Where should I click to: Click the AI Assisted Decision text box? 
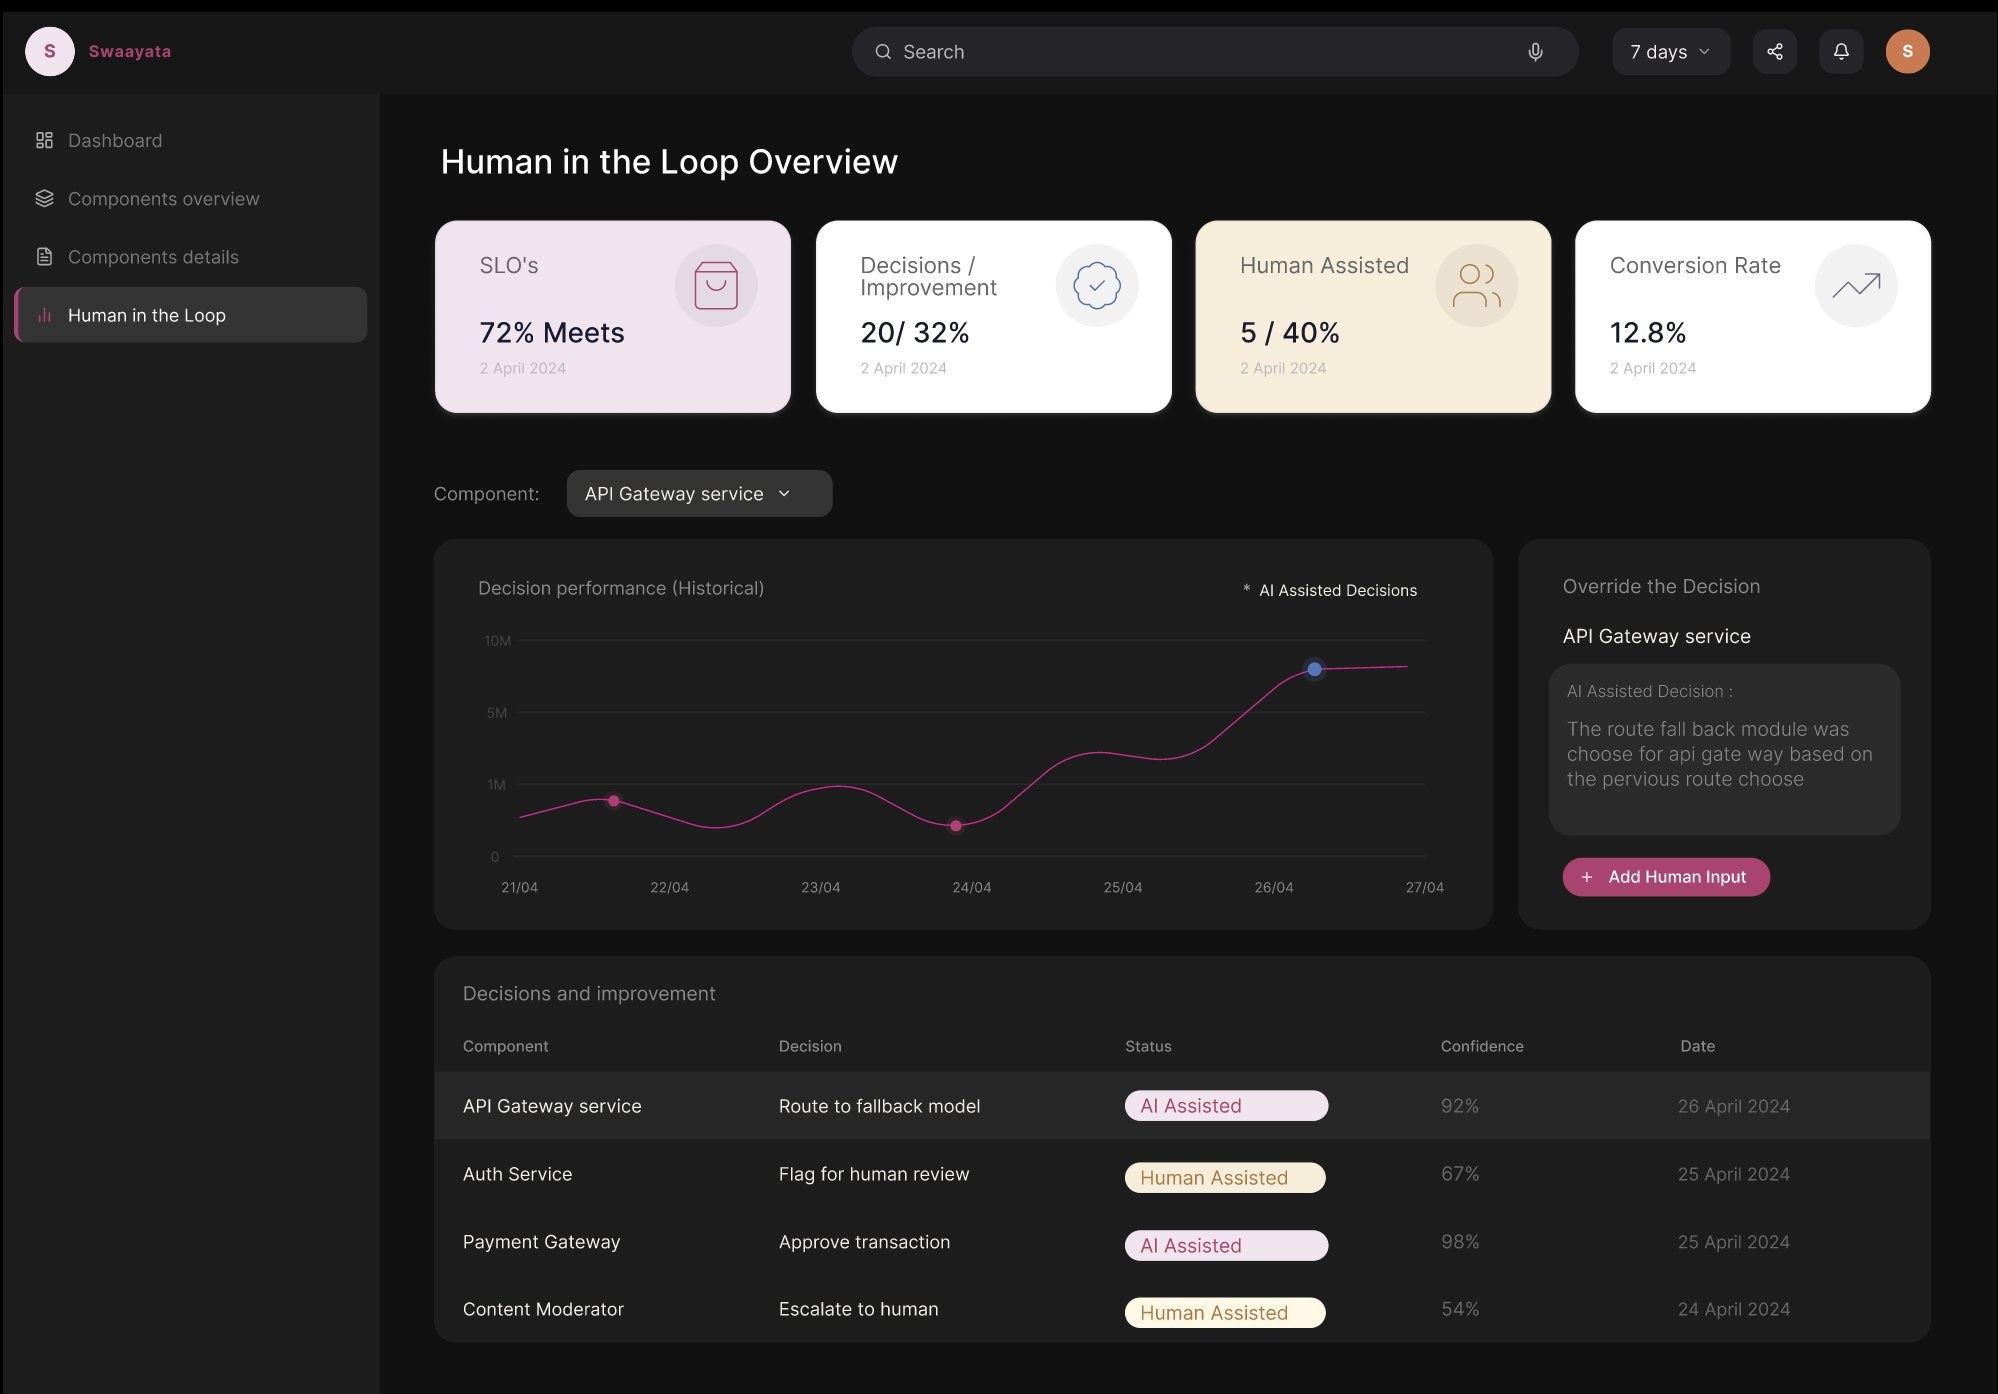click(x=1724, y=749)
